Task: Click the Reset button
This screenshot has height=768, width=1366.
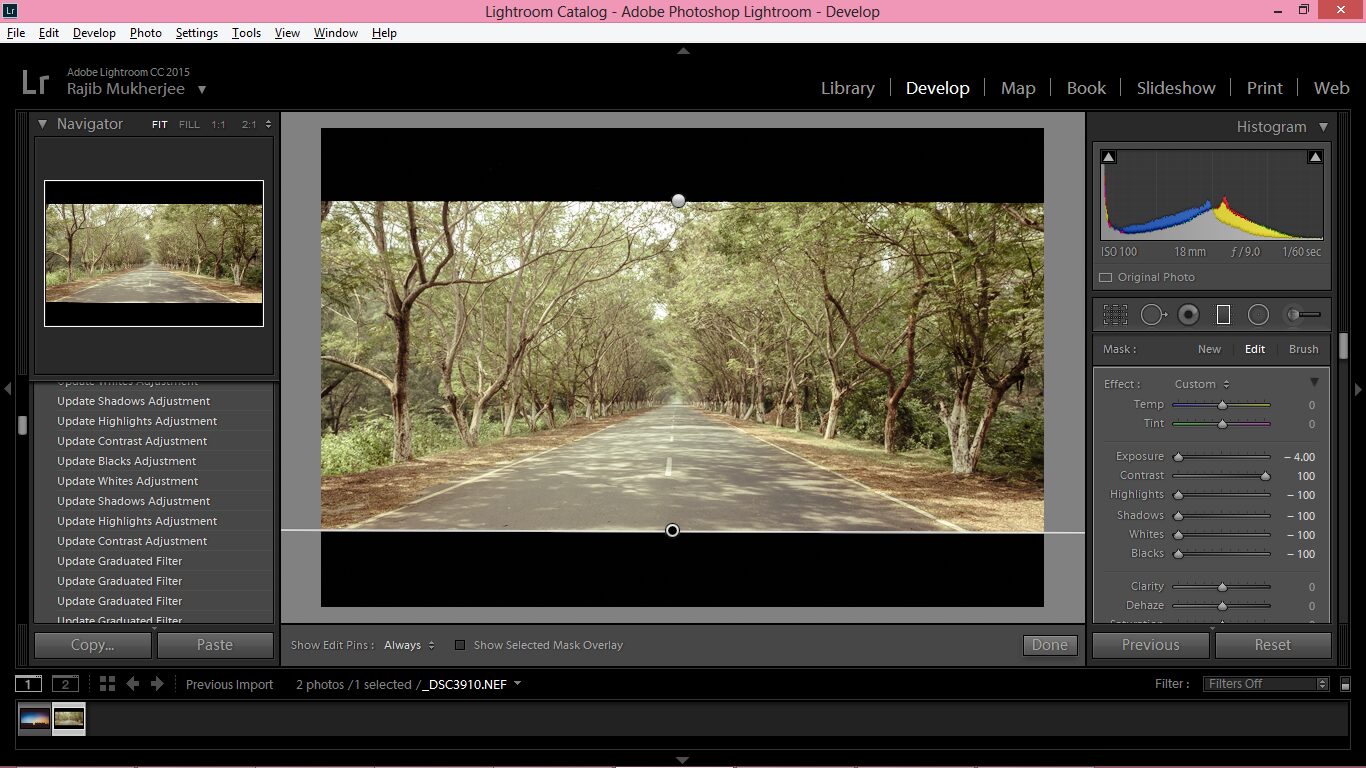Action: tap(1273, 645)
